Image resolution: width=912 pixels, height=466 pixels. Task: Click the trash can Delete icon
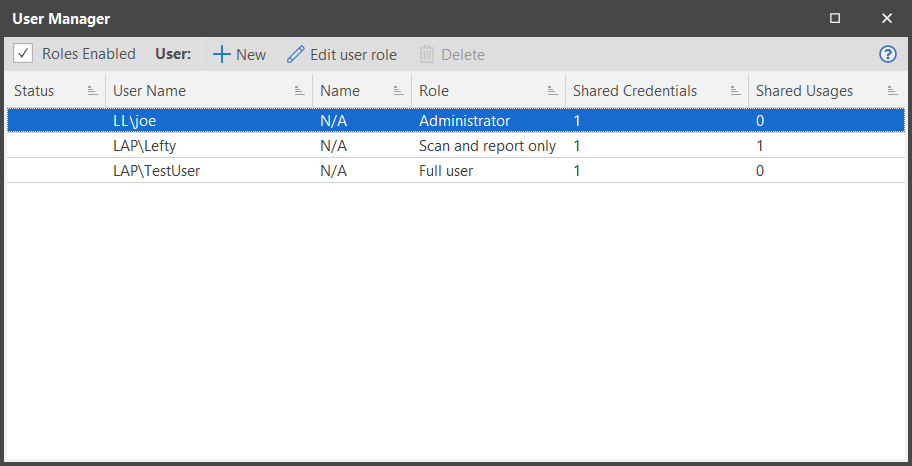coord(427,55)
